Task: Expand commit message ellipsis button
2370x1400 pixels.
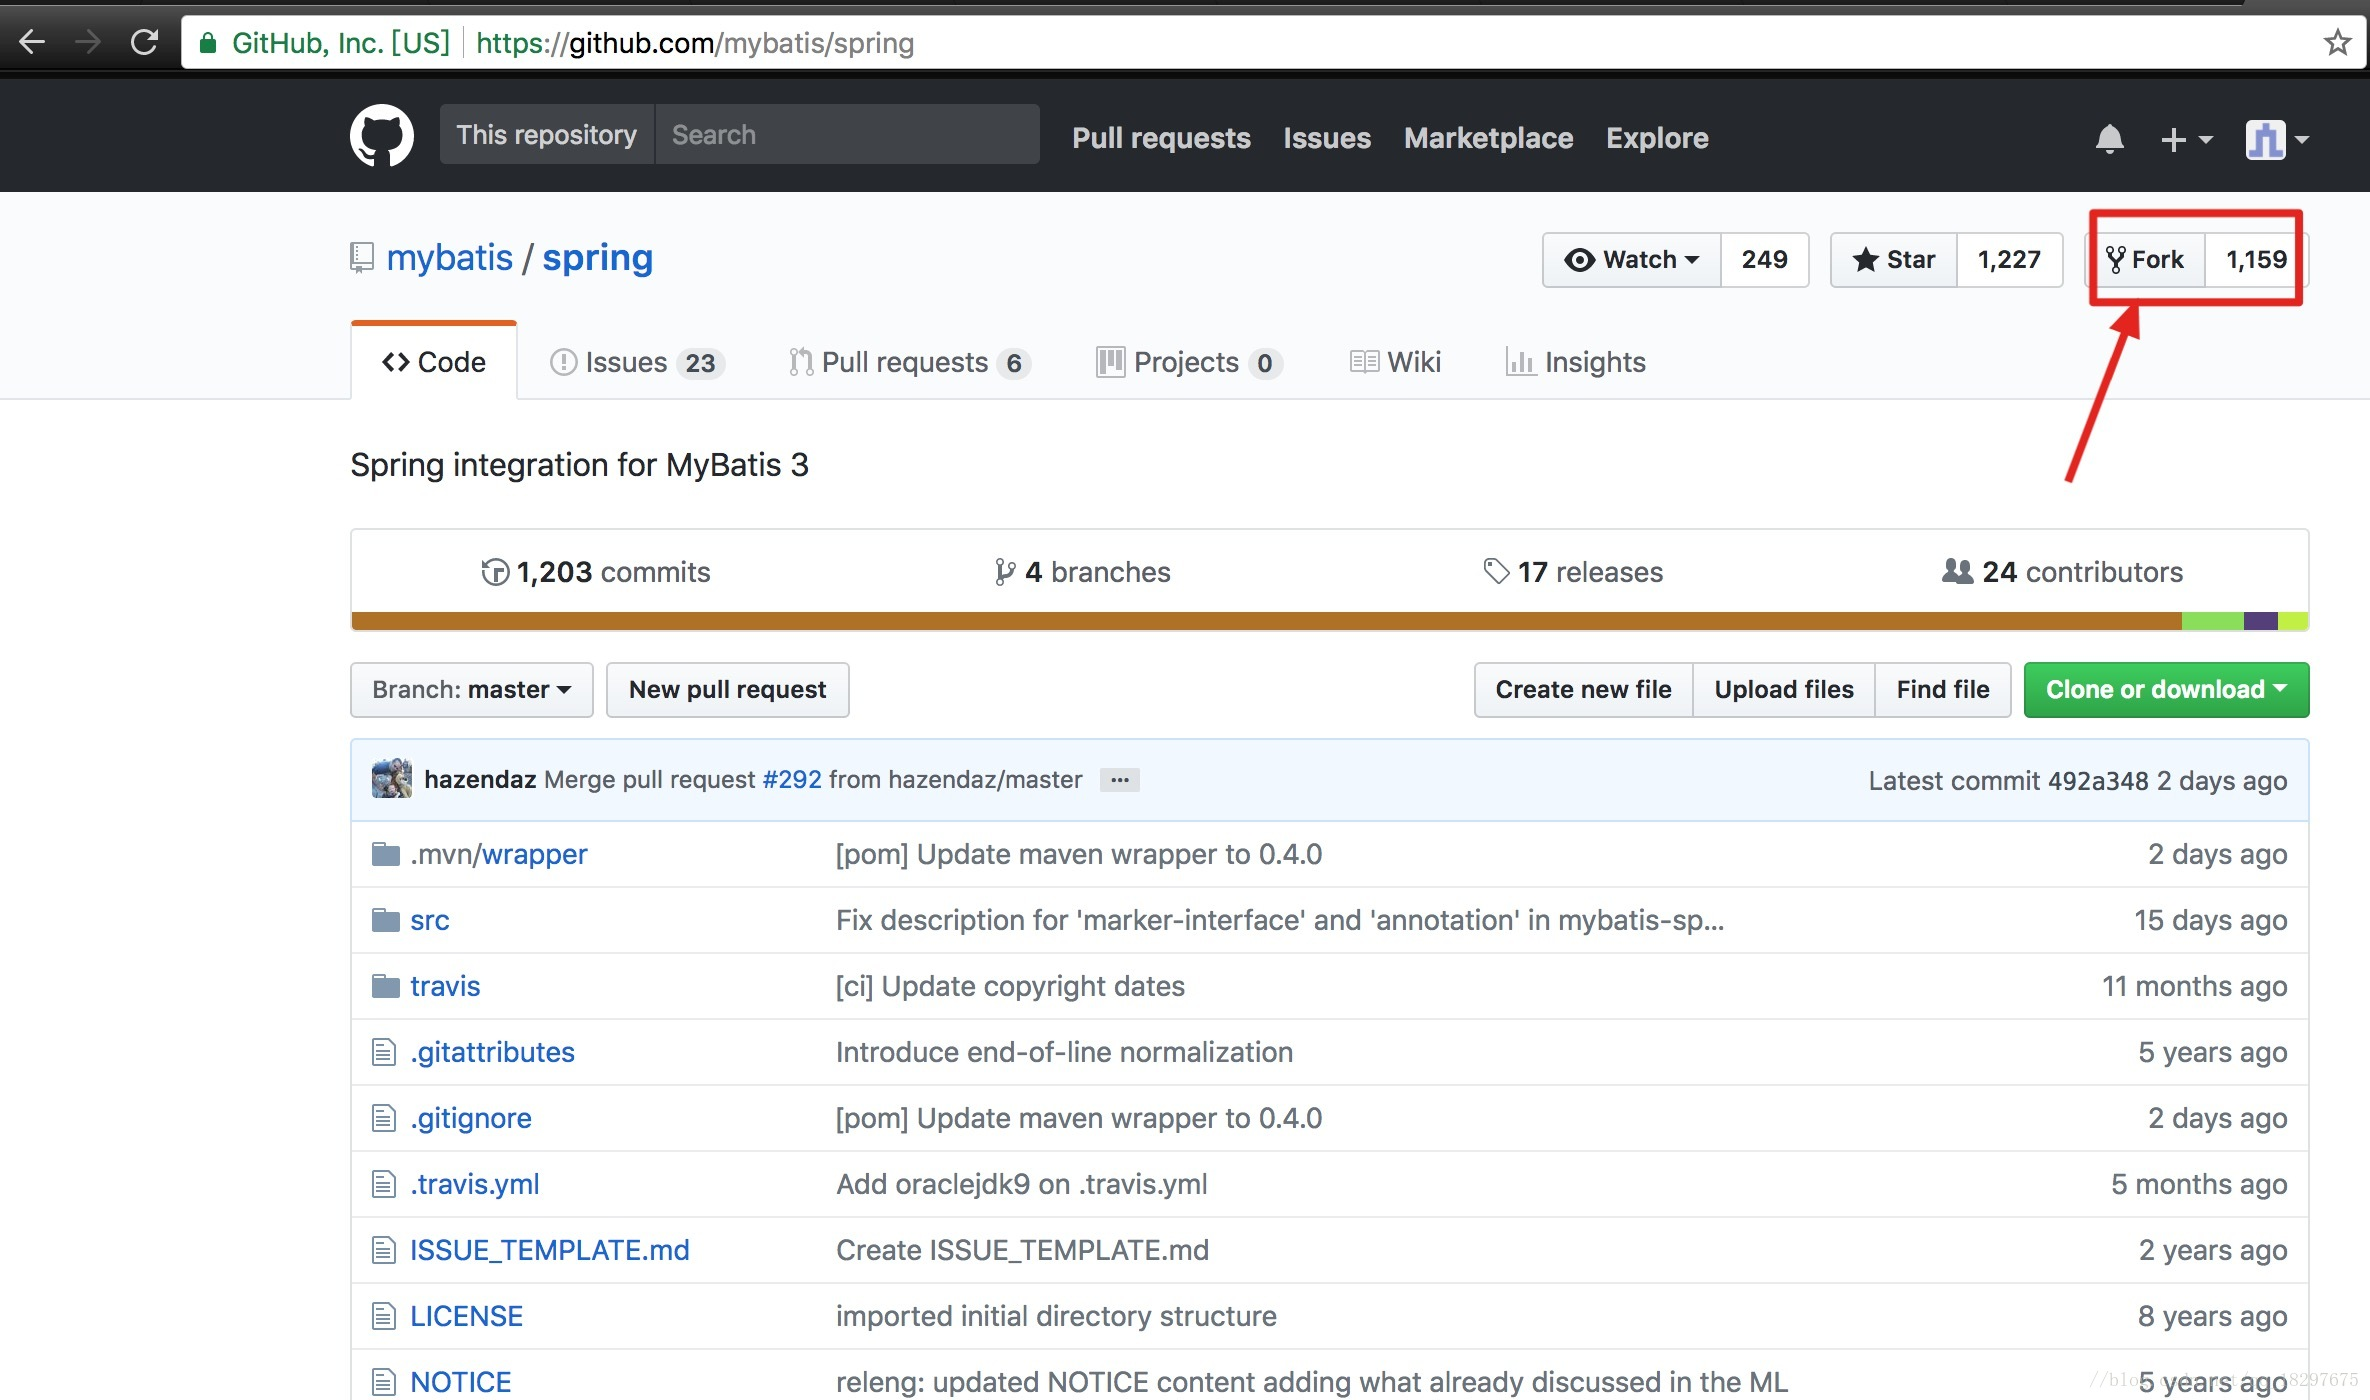Action: 1119,780
